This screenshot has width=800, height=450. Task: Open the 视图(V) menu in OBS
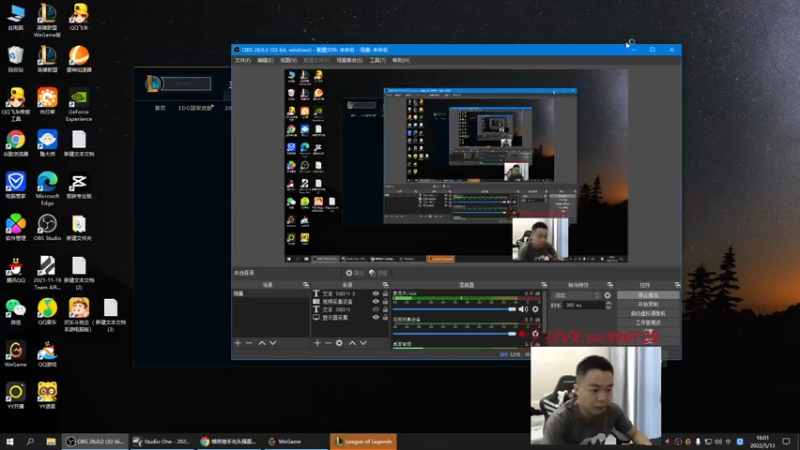288,60
